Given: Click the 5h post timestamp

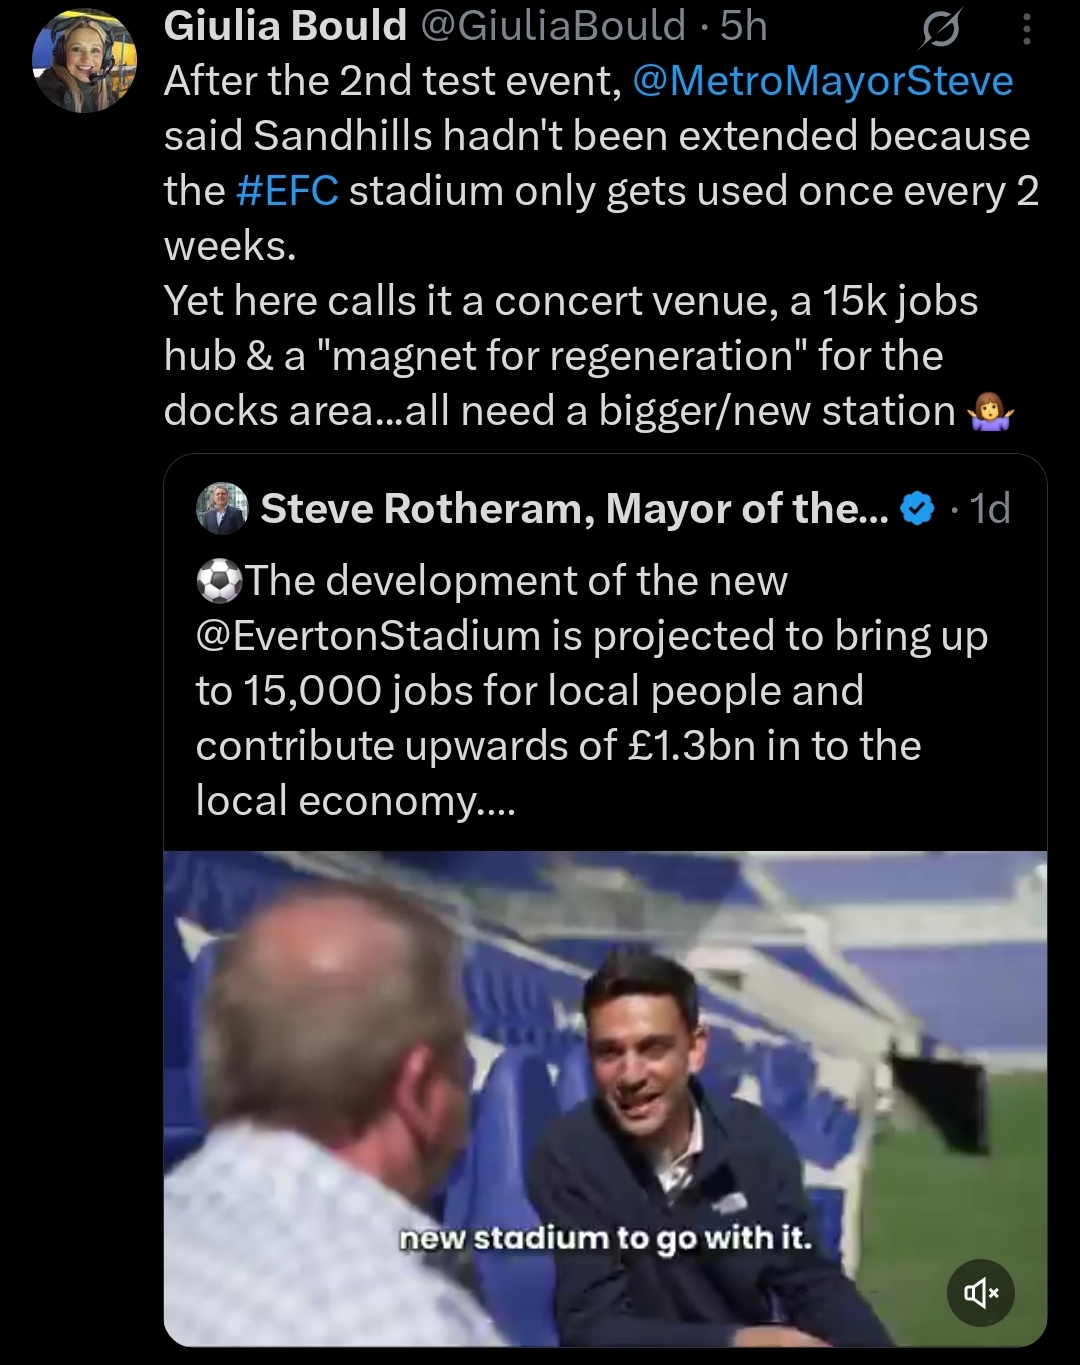Looking at the screenshot, I should pyautogui.click(x=744, y=26).
